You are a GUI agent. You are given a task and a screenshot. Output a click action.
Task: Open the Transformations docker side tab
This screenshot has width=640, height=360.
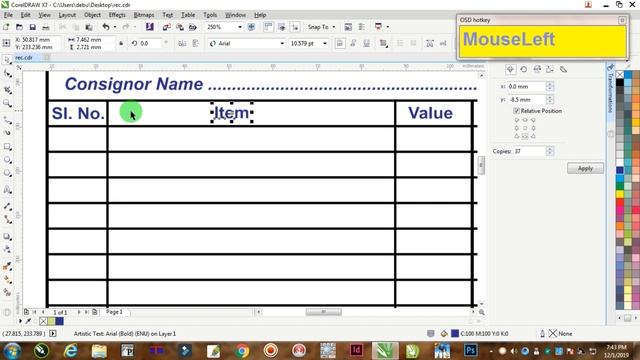[611, 89]
